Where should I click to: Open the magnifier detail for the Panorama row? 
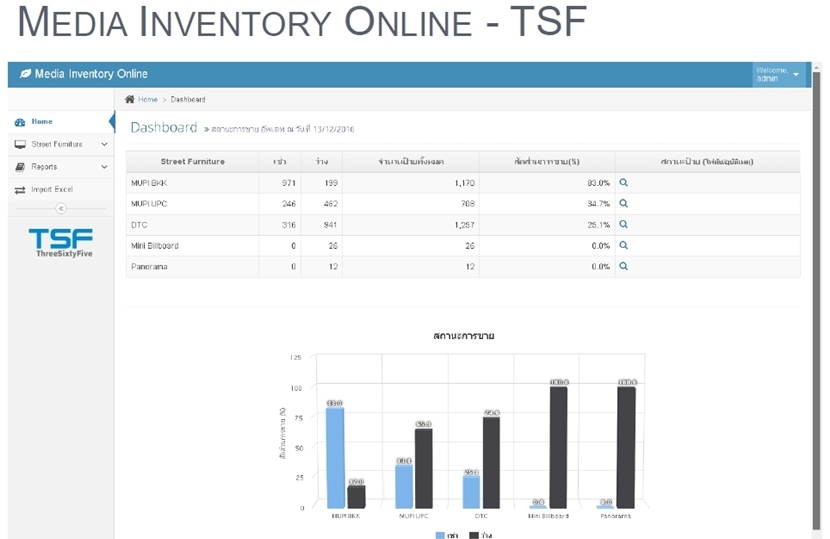624,266
